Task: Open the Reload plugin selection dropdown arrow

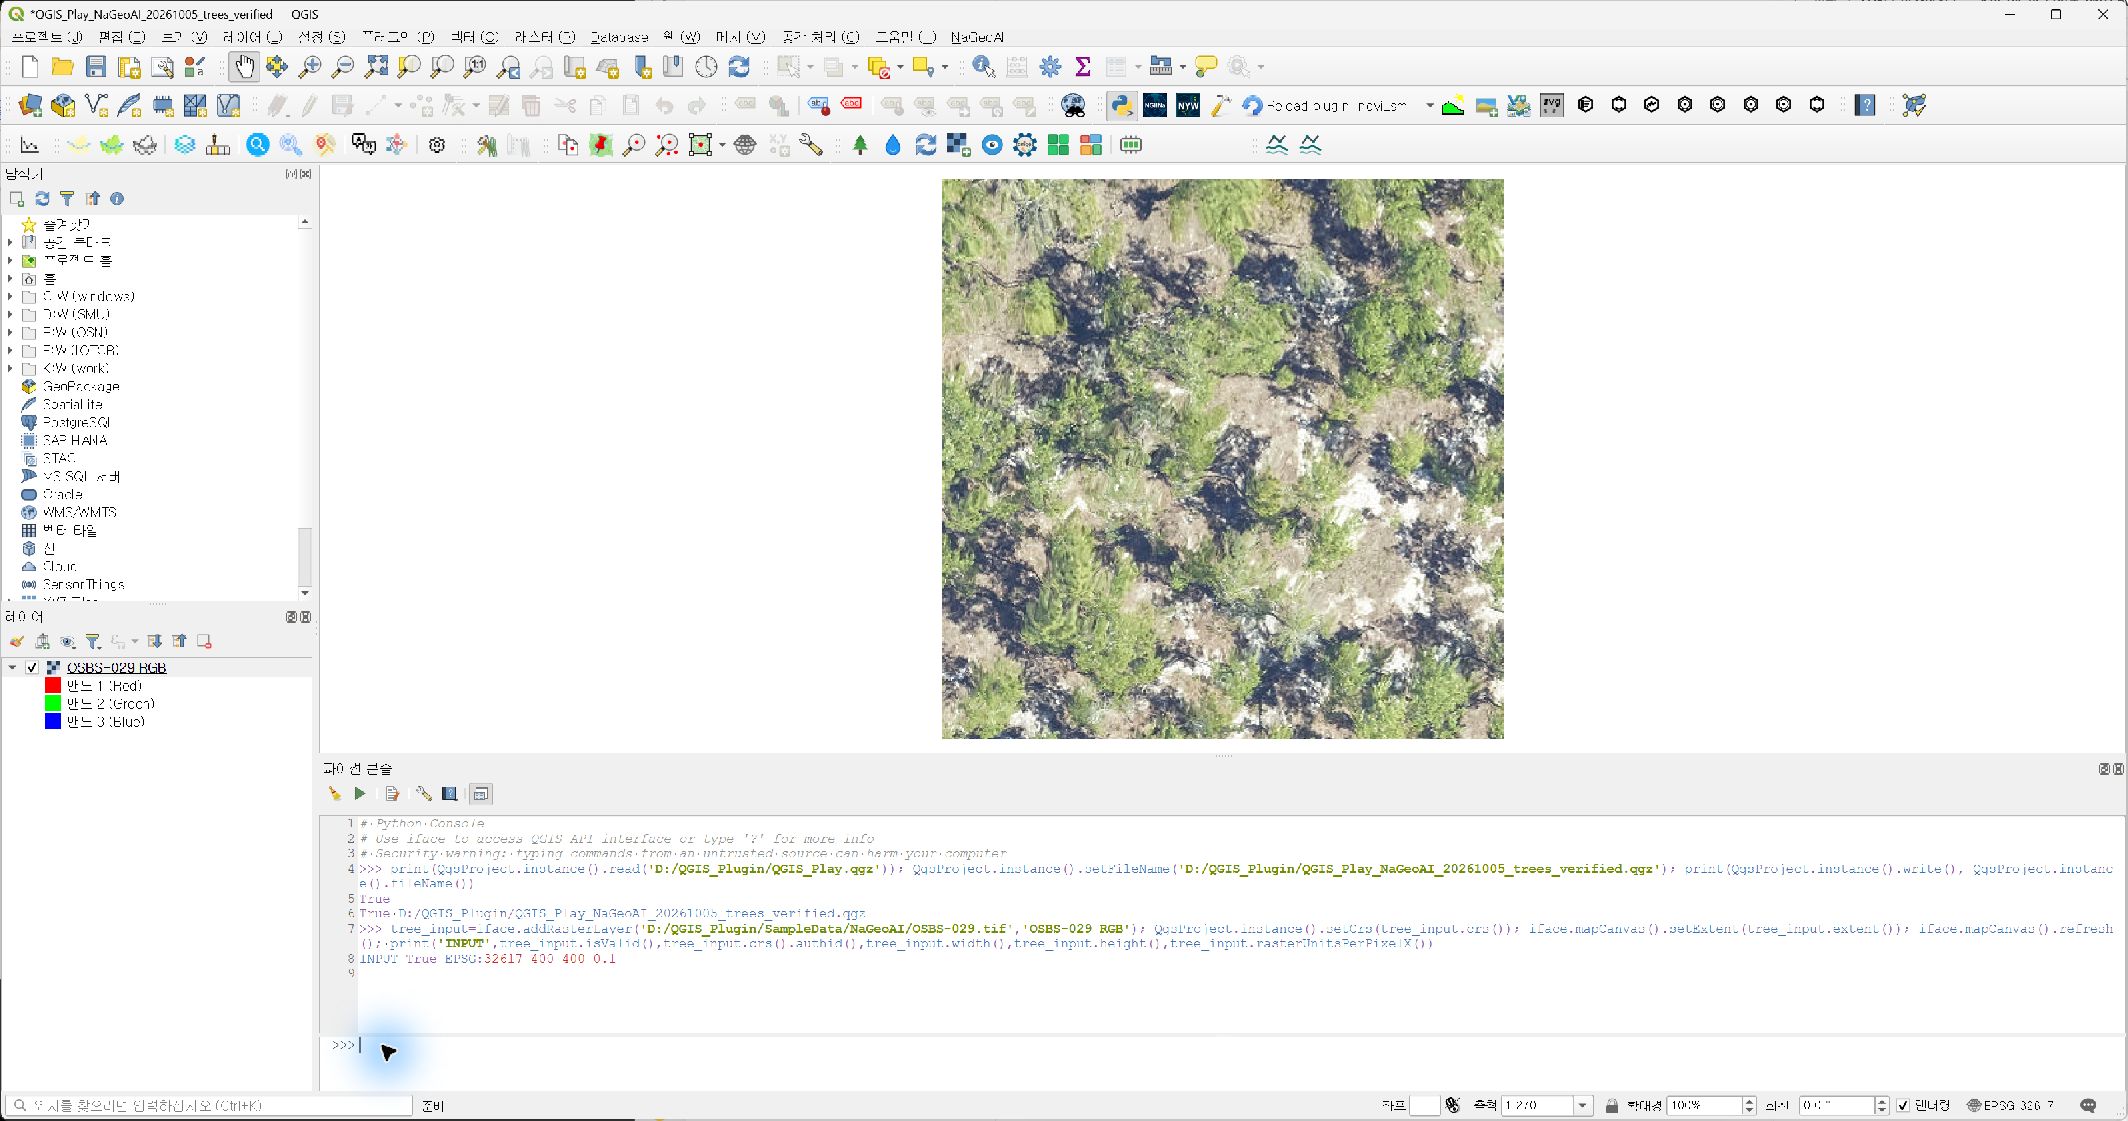Action: (1430, 105)
